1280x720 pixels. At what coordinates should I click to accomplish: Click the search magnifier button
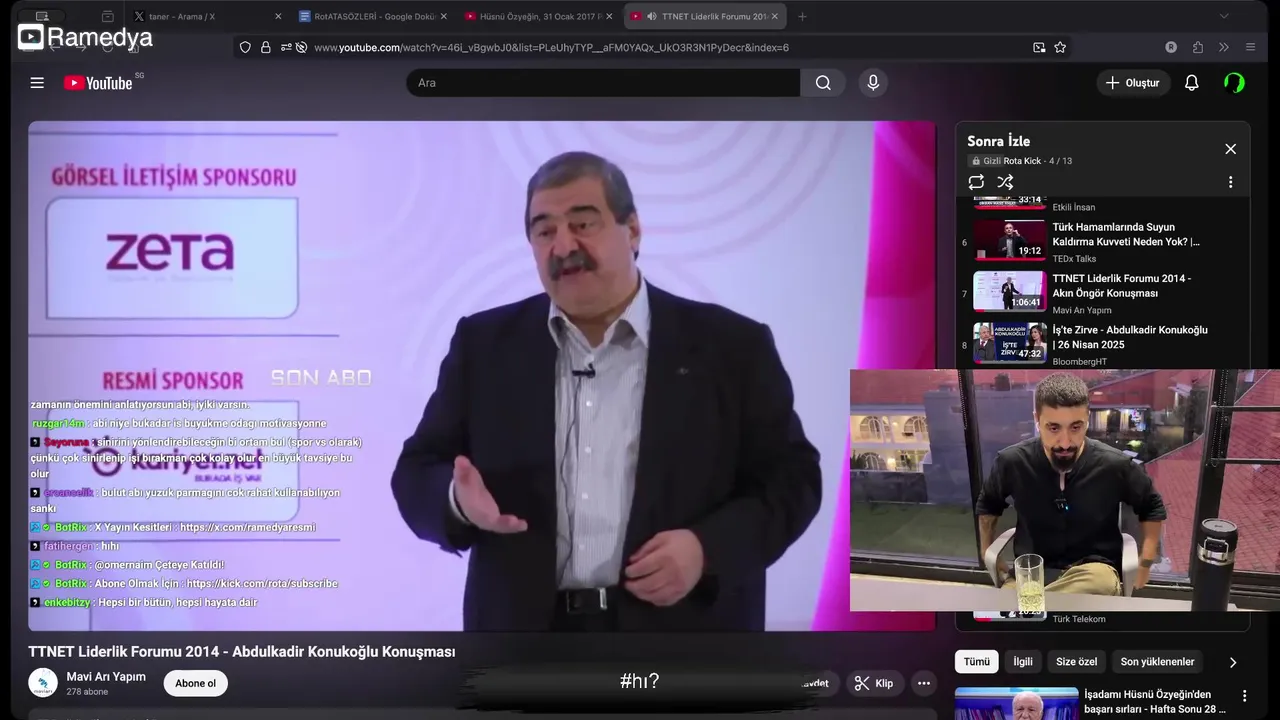(823, 83)
